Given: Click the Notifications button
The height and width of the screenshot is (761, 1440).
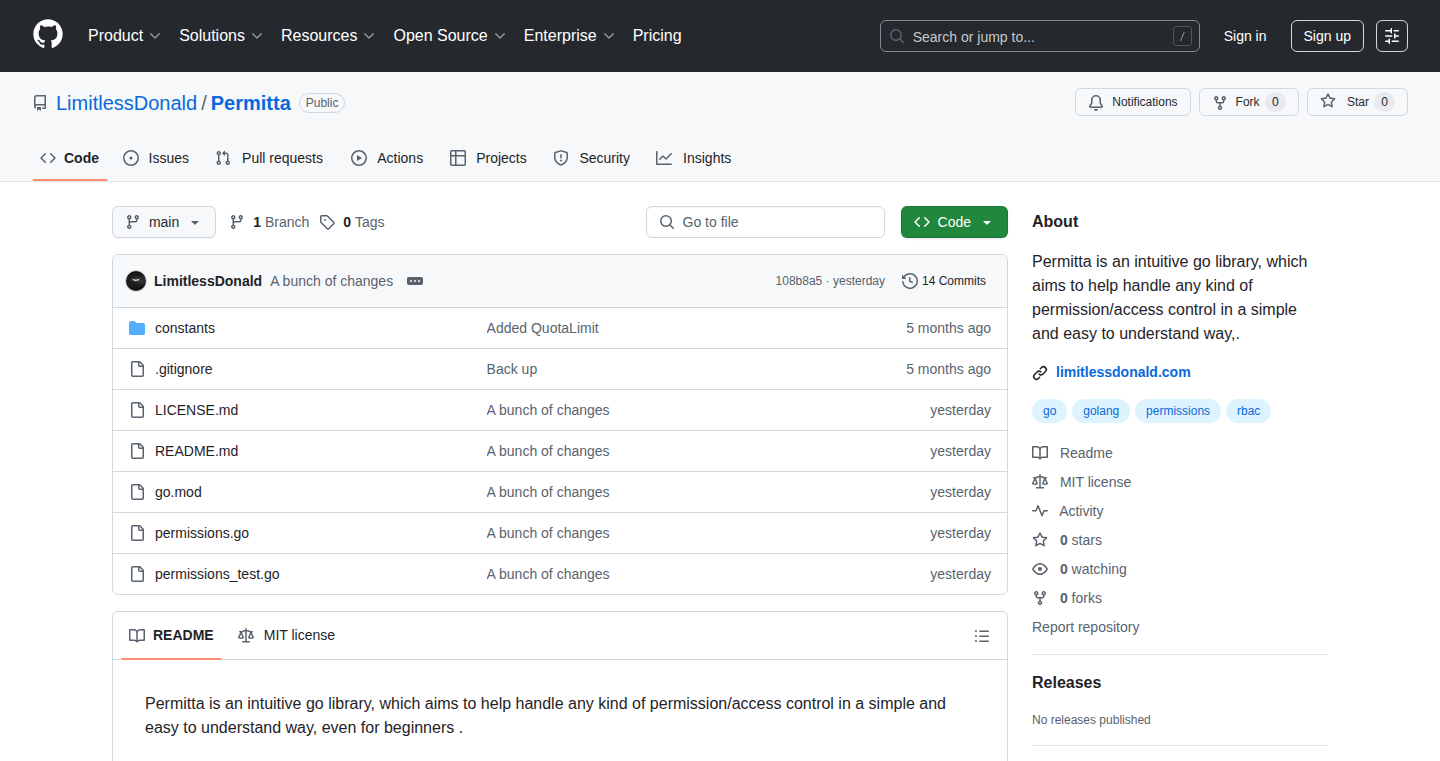Looking at the screenshot, I should (1133, 102).
